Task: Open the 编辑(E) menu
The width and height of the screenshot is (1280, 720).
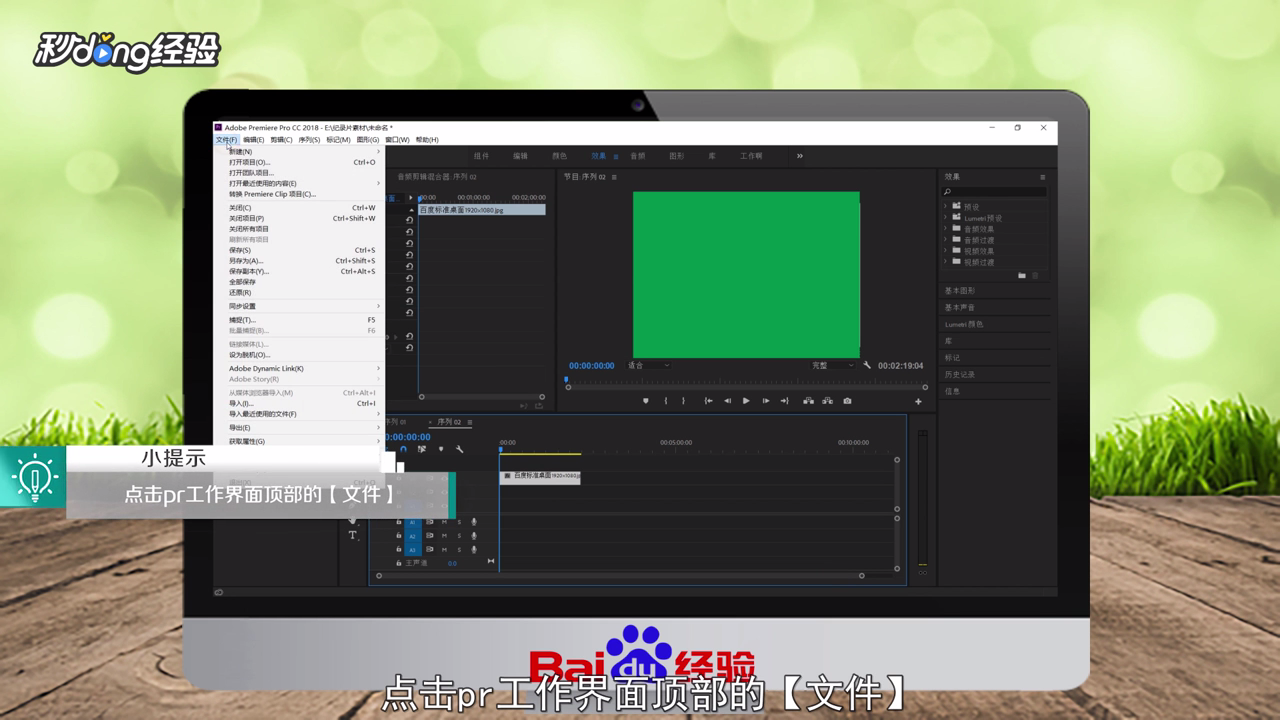Action: 253,140
